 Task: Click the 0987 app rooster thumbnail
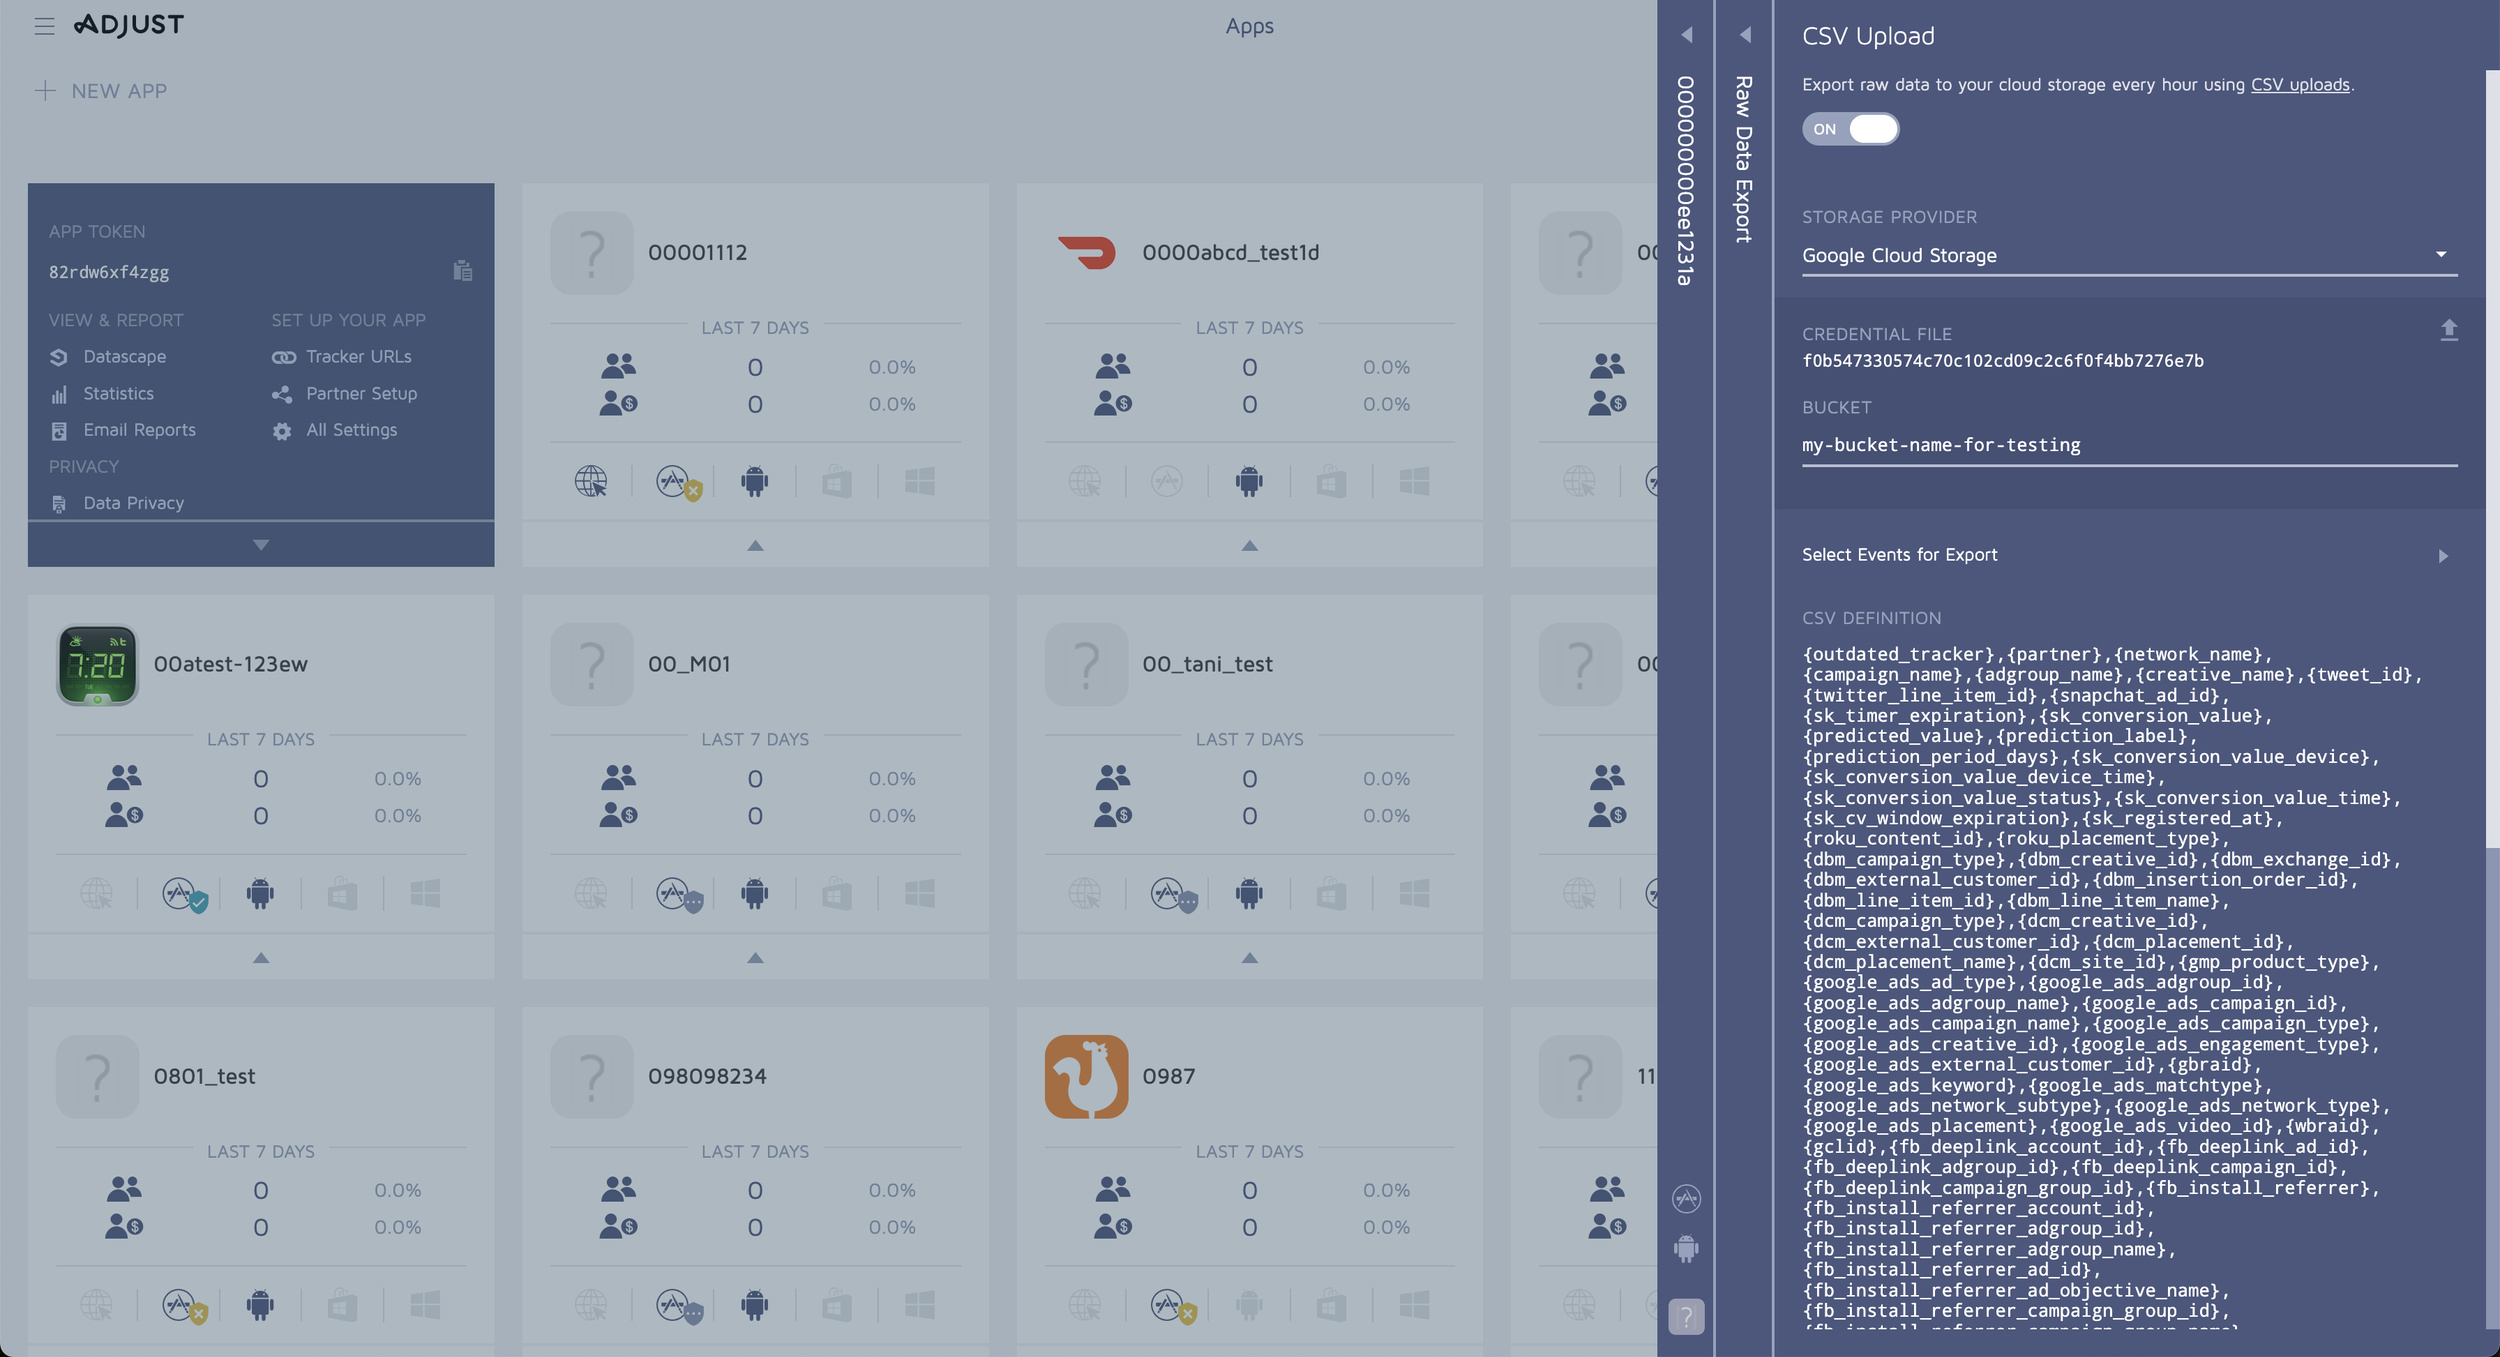tap(1086, 1076)
